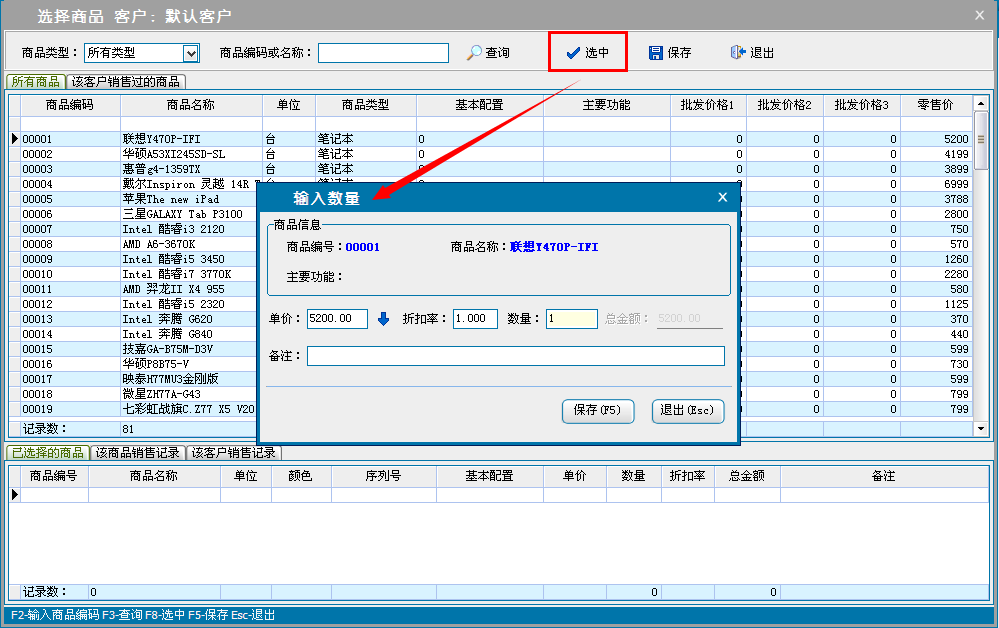Switch to 该客户销售过的商品 tab

click(126, 82)
